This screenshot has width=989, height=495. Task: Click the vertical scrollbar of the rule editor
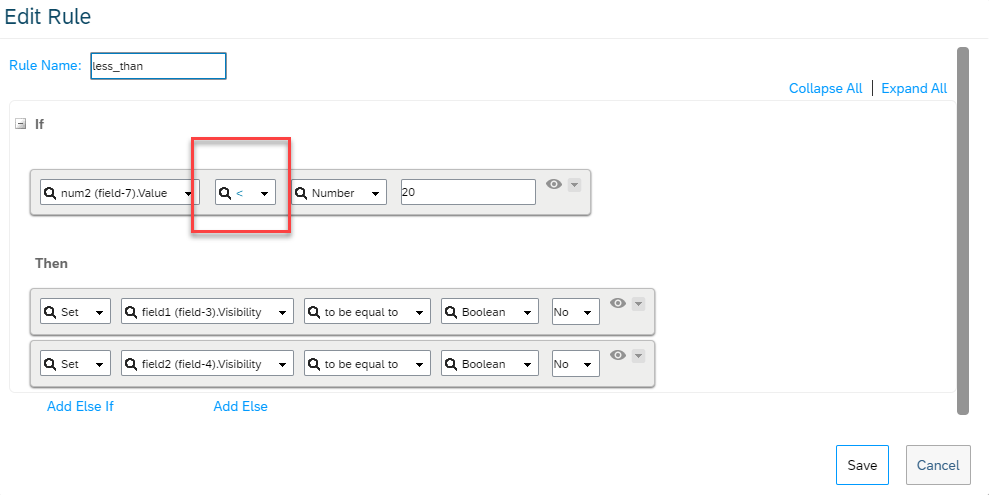[963, 230]
